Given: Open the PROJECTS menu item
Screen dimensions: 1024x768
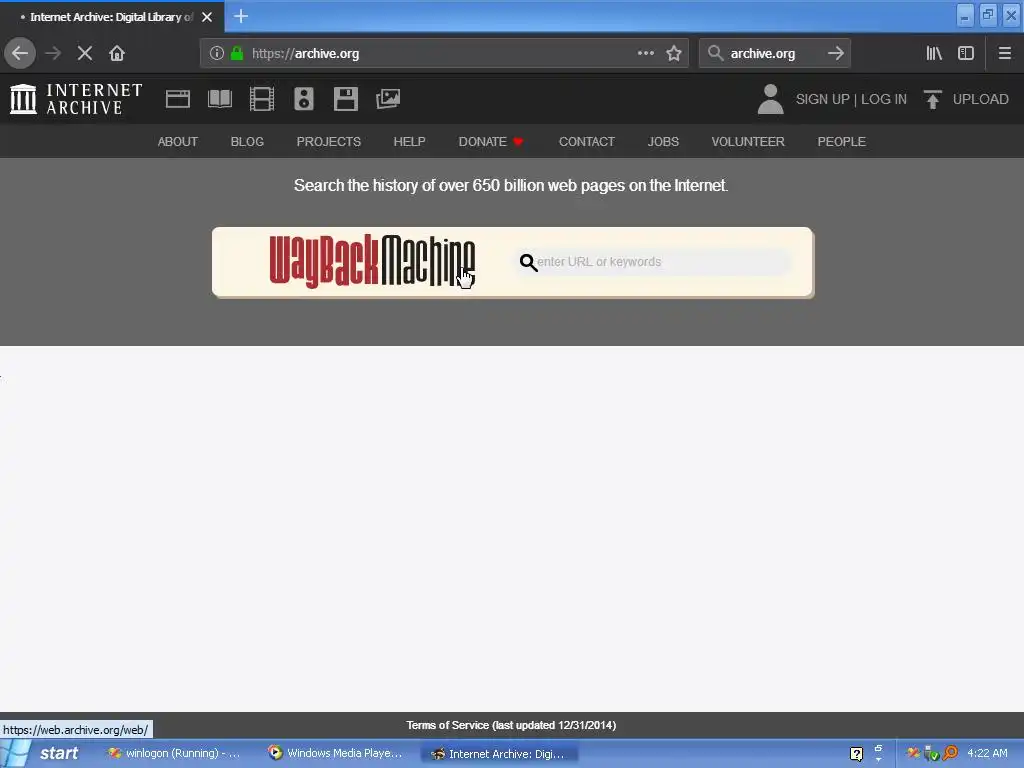Looking at the screenshot, I should [328, 142].
